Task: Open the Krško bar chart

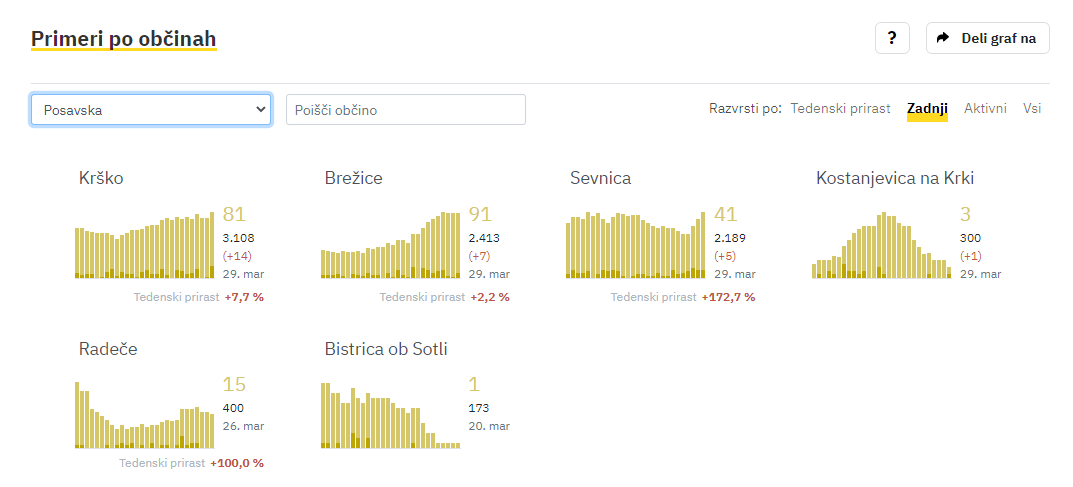Action: pos(144,244)
